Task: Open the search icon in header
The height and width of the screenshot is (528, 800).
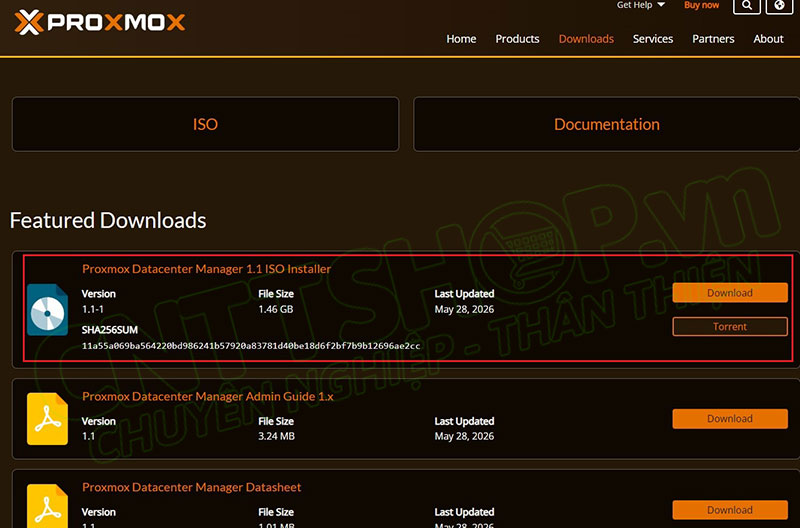Action: (747, 6)
